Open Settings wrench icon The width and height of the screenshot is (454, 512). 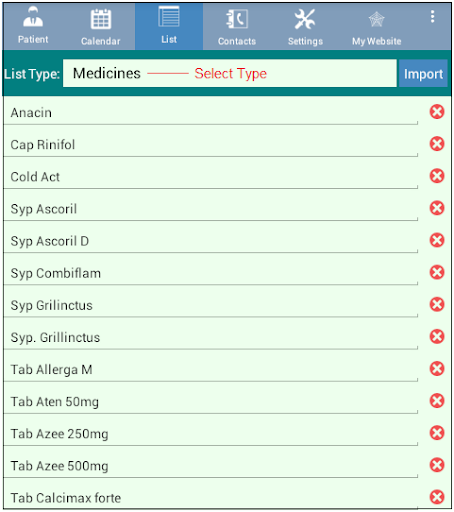(305, 19)
